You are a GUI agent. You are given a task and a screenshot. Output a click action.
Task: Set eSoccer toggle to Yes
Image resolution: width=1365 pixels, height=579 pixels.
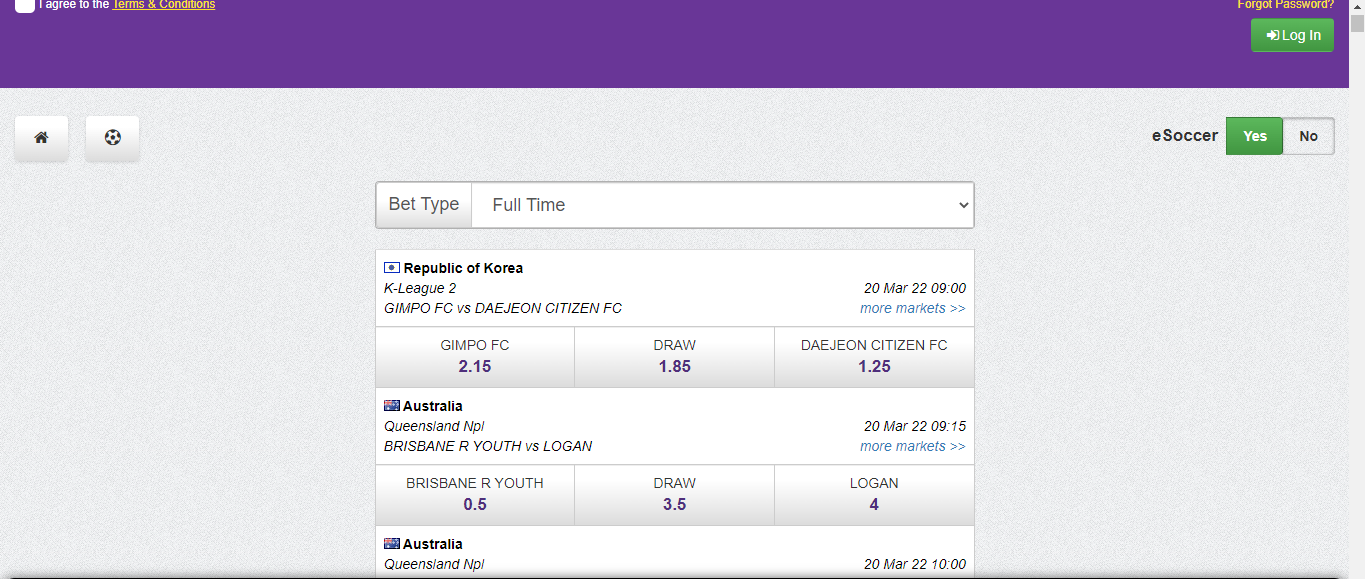pos(1254,136)
